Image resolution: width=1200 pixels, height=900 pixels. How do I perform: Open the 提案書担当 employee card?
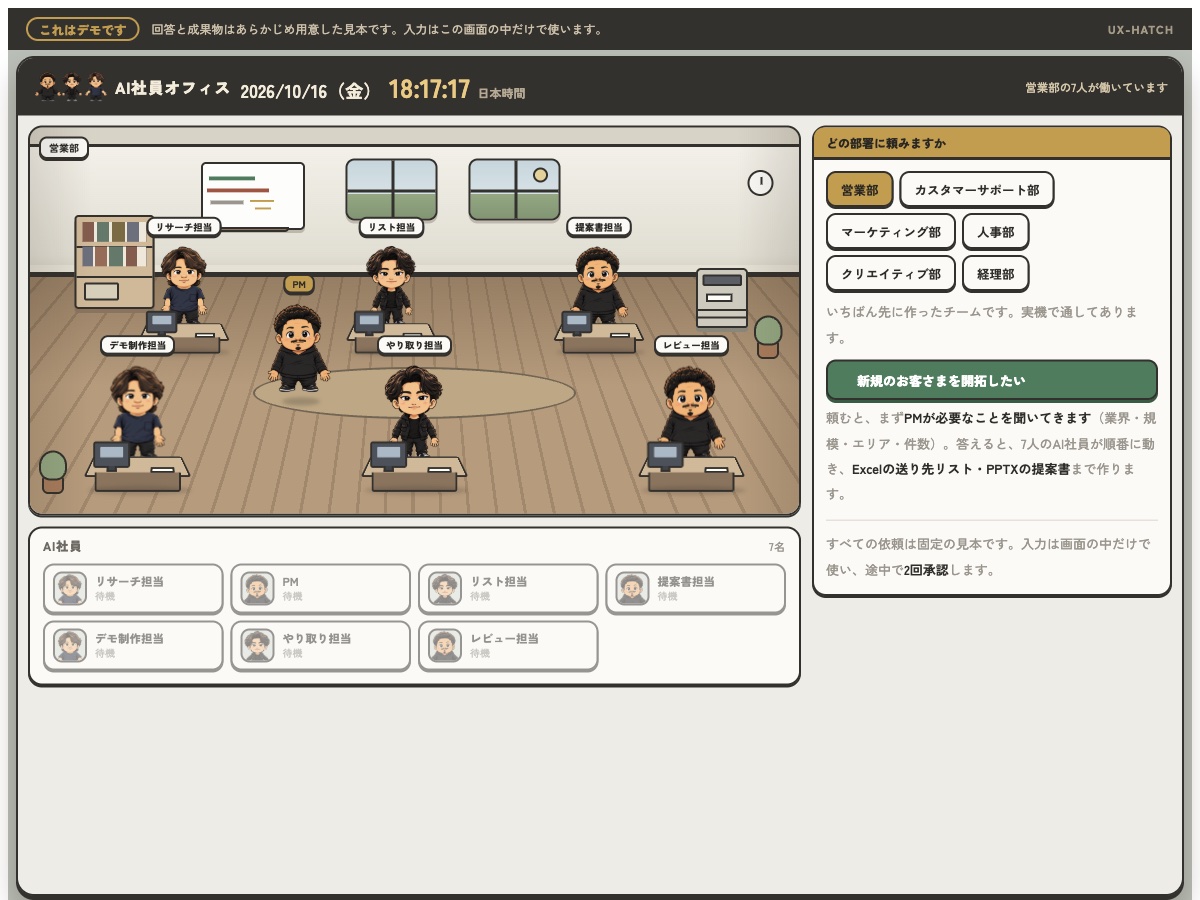point(695,589)
